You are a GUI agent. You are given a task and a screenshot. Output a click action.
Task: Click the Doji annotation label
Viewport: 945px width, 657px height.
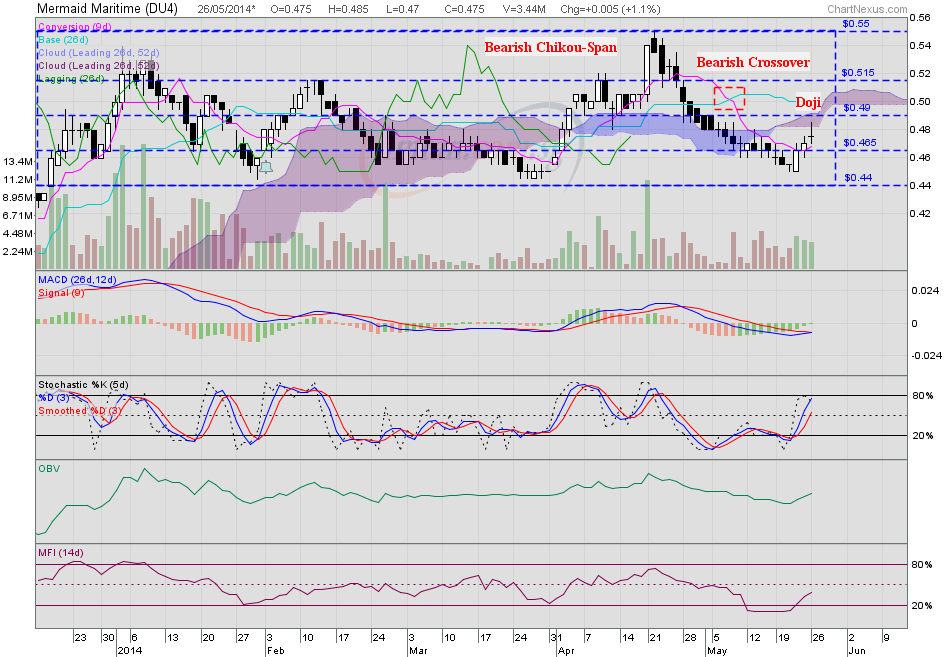point(808,102)
